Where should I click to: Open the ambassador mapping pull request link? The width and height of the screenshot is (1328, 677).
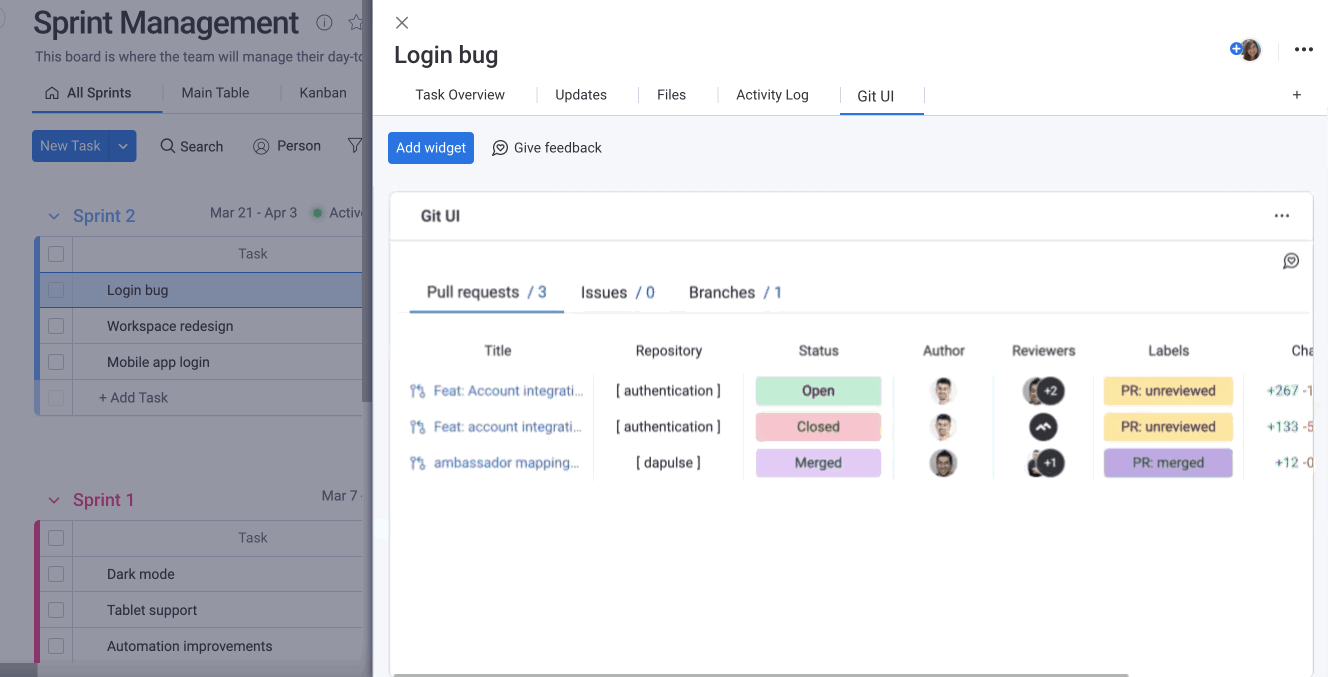pos(505,462)
